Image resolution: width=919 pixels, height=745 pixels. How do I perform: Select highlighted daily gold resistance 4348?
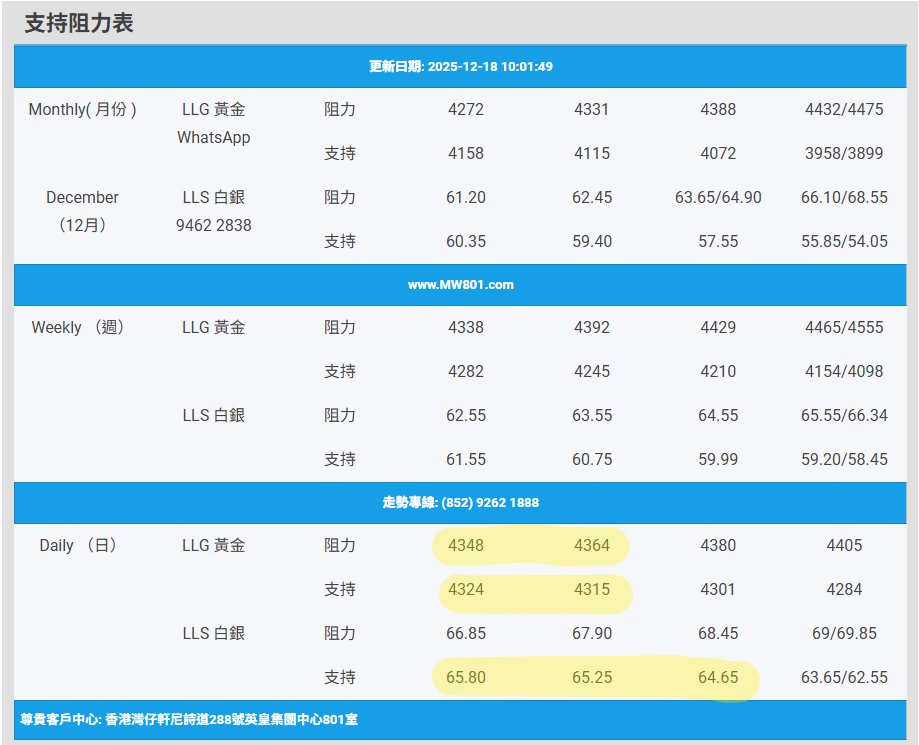coord(466,546)
